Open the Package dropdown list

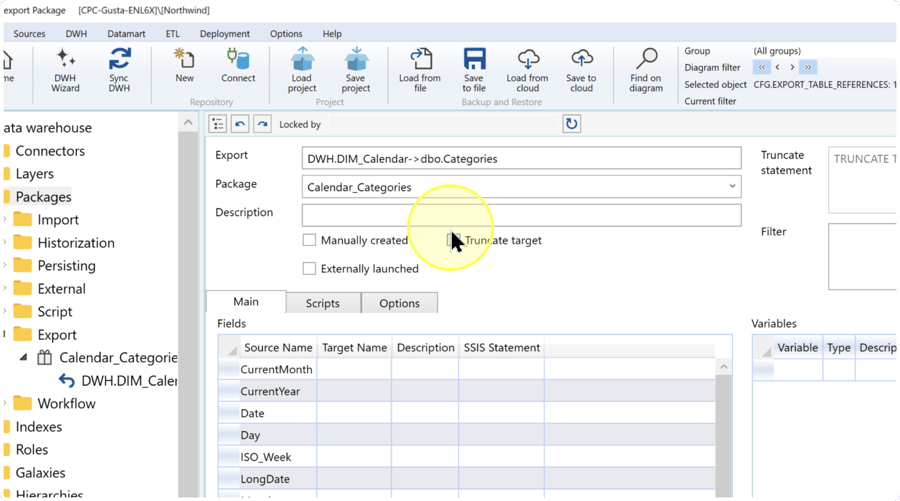[732, 187]
